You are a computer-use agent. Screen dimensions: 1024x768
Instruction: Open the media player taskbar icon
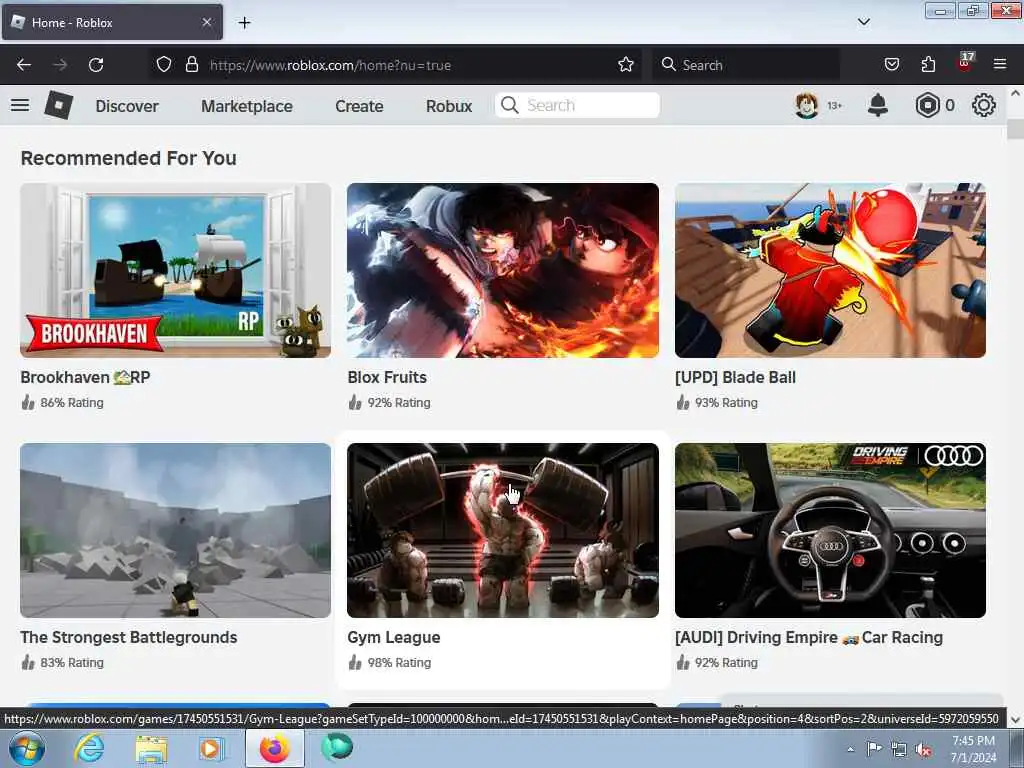210,748
